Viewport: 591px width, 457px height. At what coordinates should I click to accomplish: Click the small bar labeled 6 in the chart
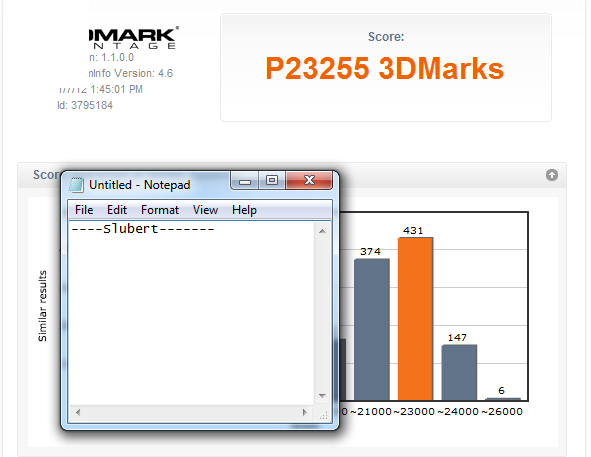(503, 399)
